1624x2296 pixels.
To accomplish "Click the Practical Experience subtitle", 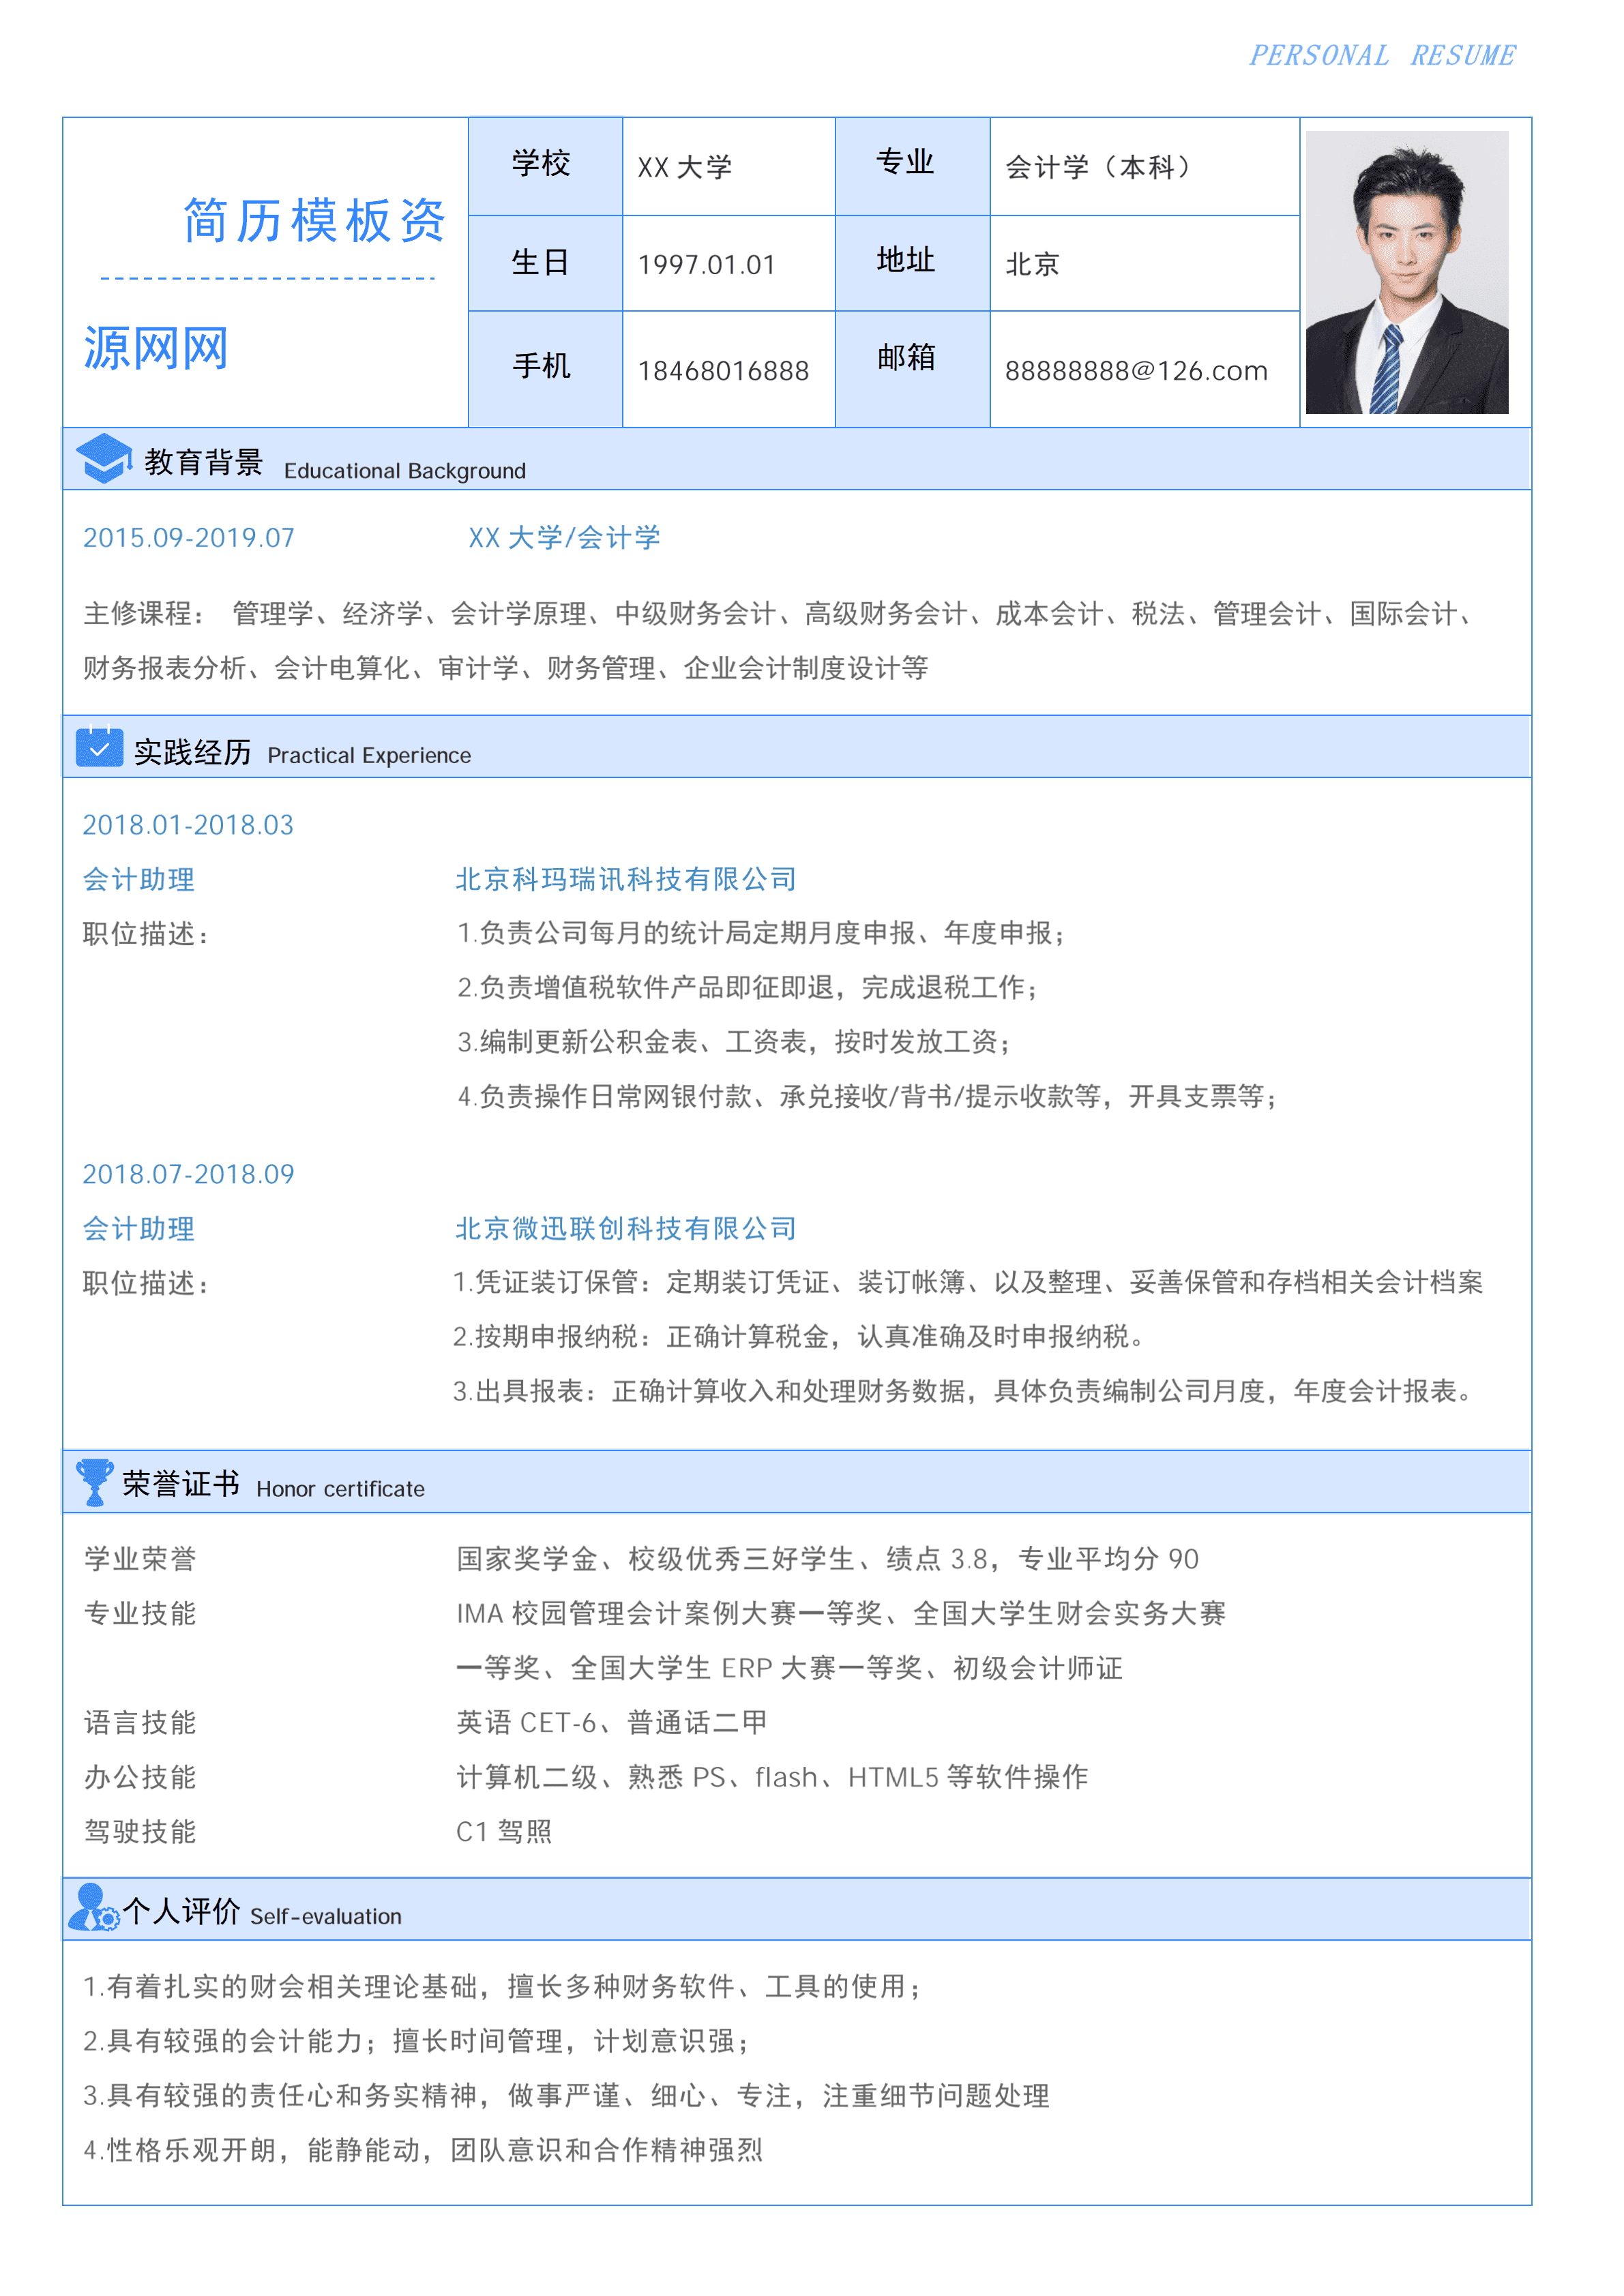I will 369,756.
